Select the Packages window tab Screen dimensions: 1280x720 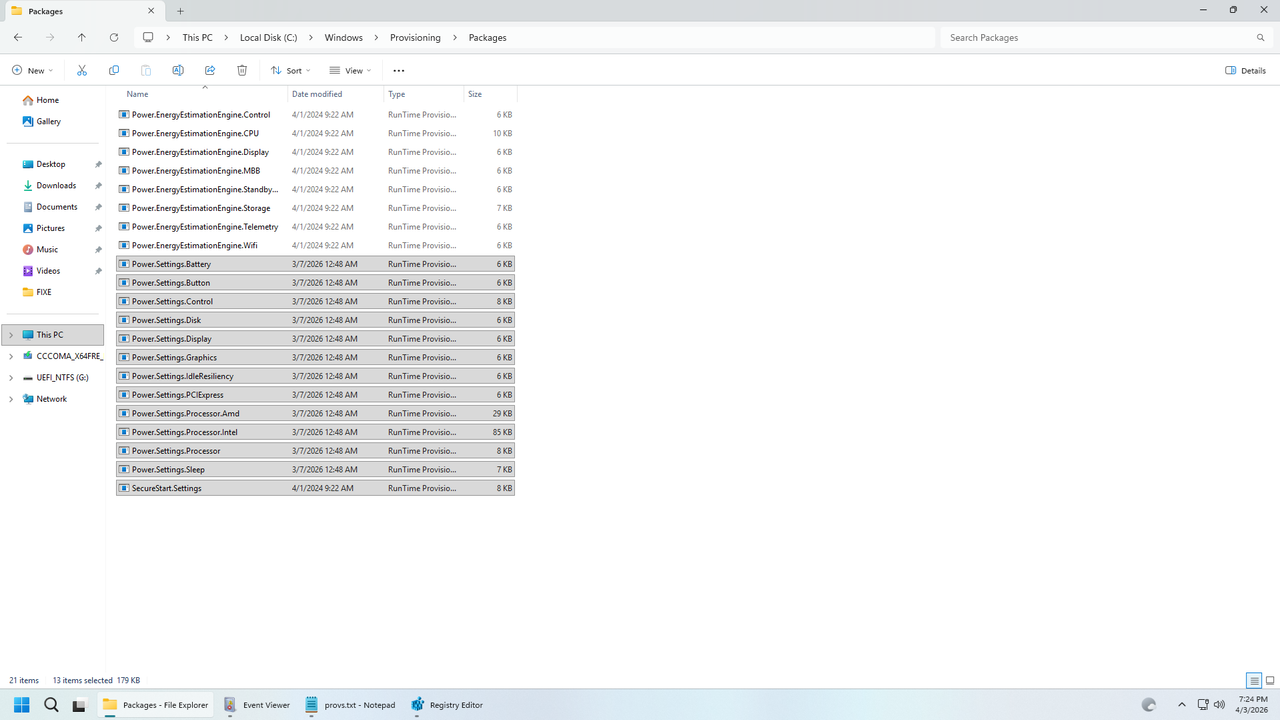[x=83, y=11]
